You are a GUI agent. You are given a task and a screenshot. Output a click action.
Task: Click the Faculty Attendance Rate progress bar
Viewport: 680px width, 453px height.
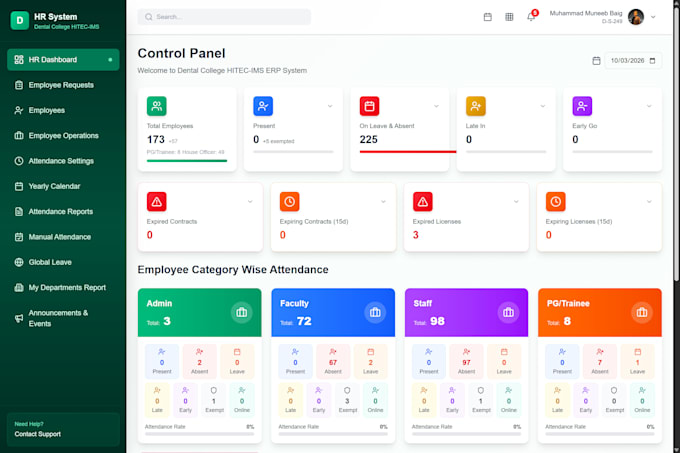pyautogui.click(x=333, y=433)
